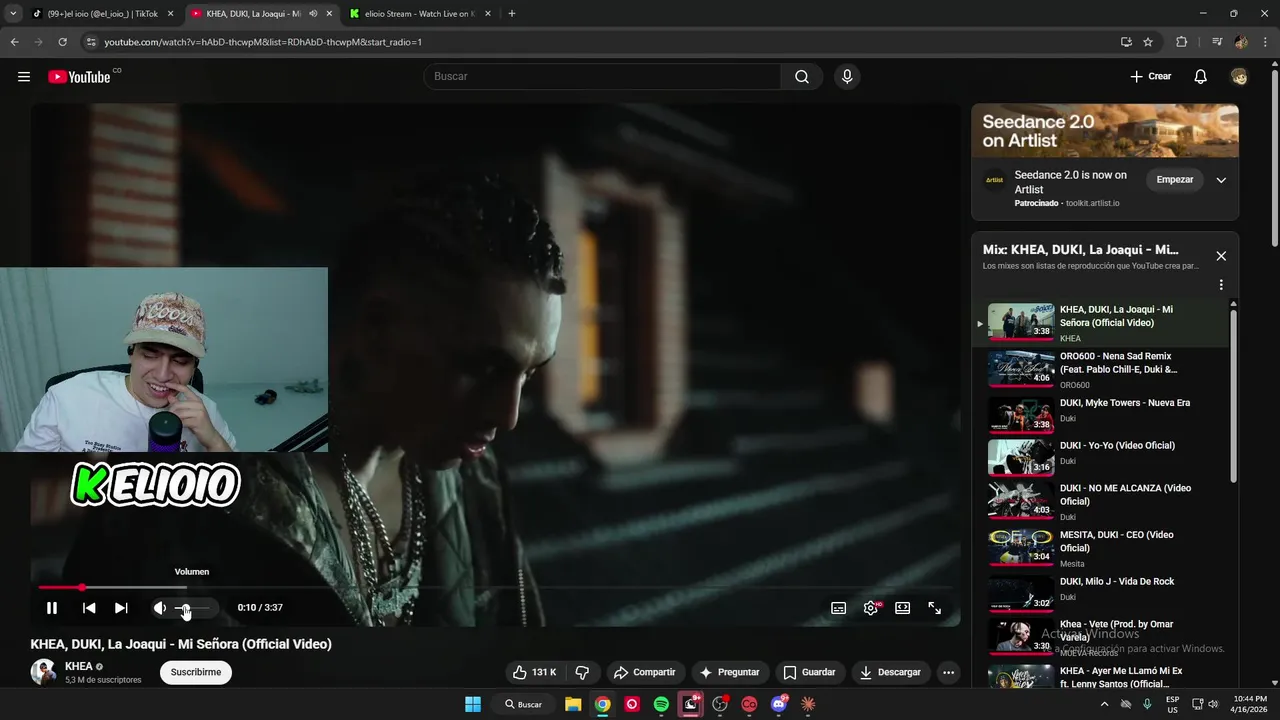Open the install app icon in address bar
The width and height of the screenshot is (1280, 720).
pyautogui.click(x=1126, y=42)
